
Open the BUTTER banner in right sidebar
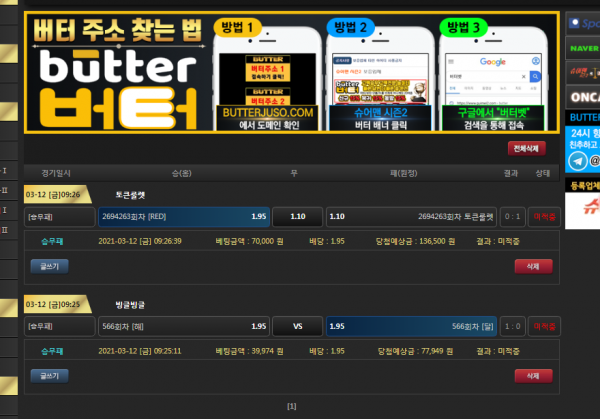[582, 117]
